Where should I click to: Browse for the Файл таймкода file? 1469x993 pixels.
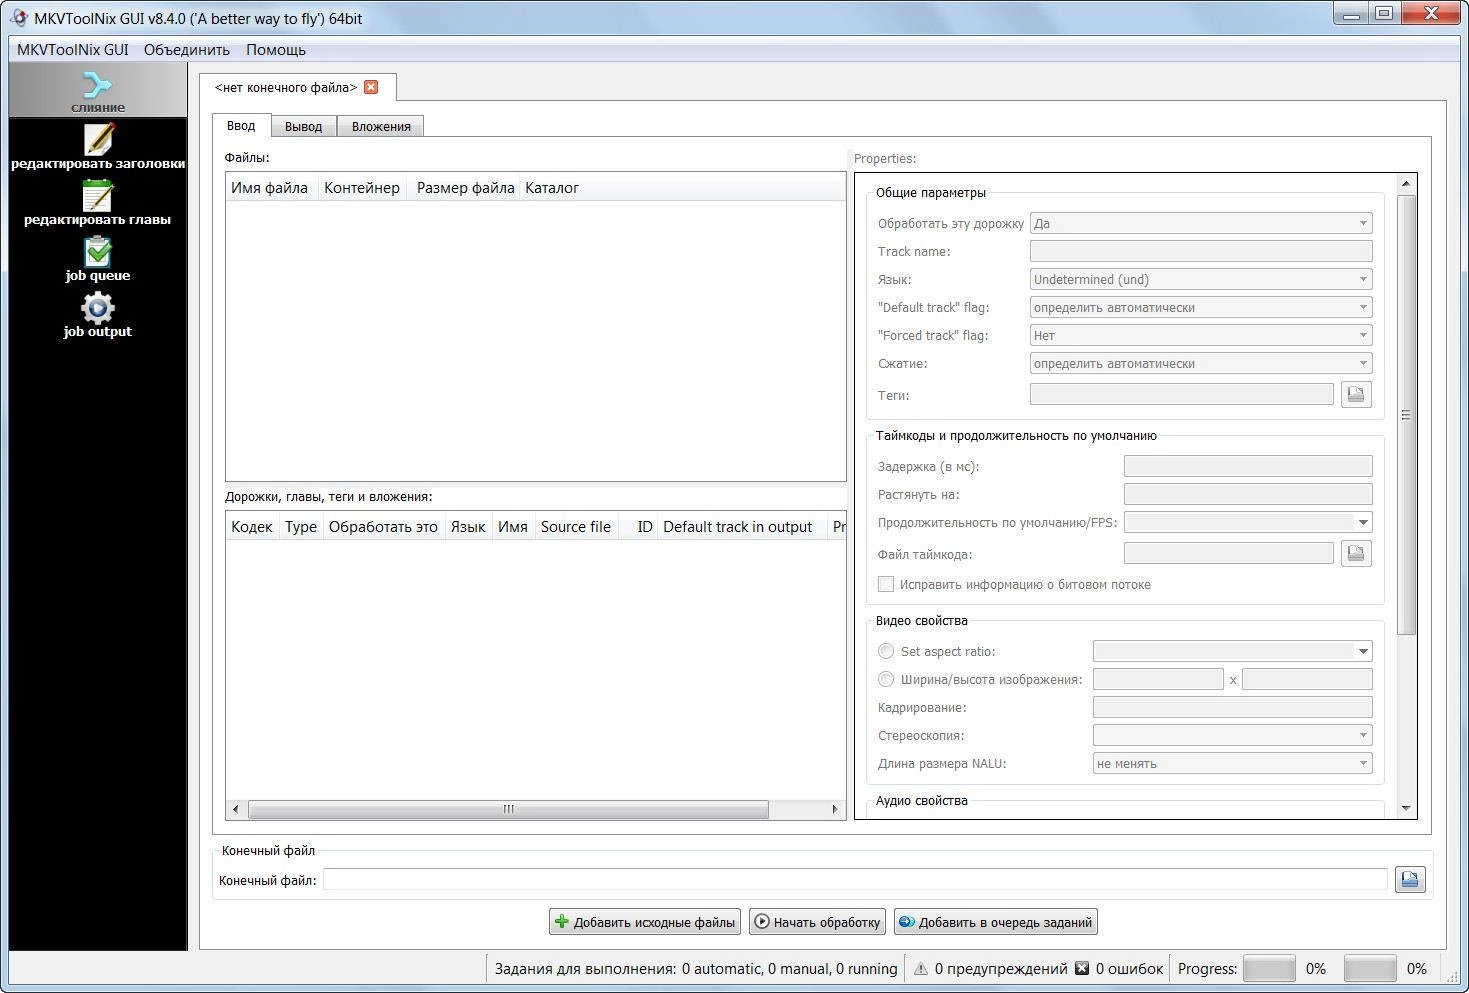[1356, 553]
